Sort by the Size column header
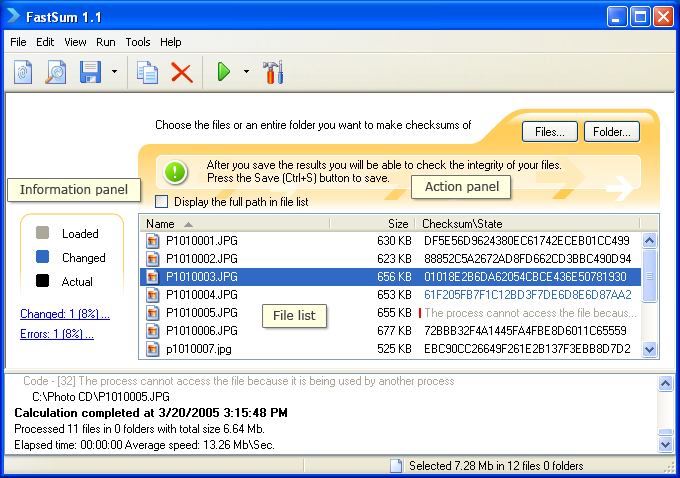This screenshot has height=478, width=680. click(373, 223)
